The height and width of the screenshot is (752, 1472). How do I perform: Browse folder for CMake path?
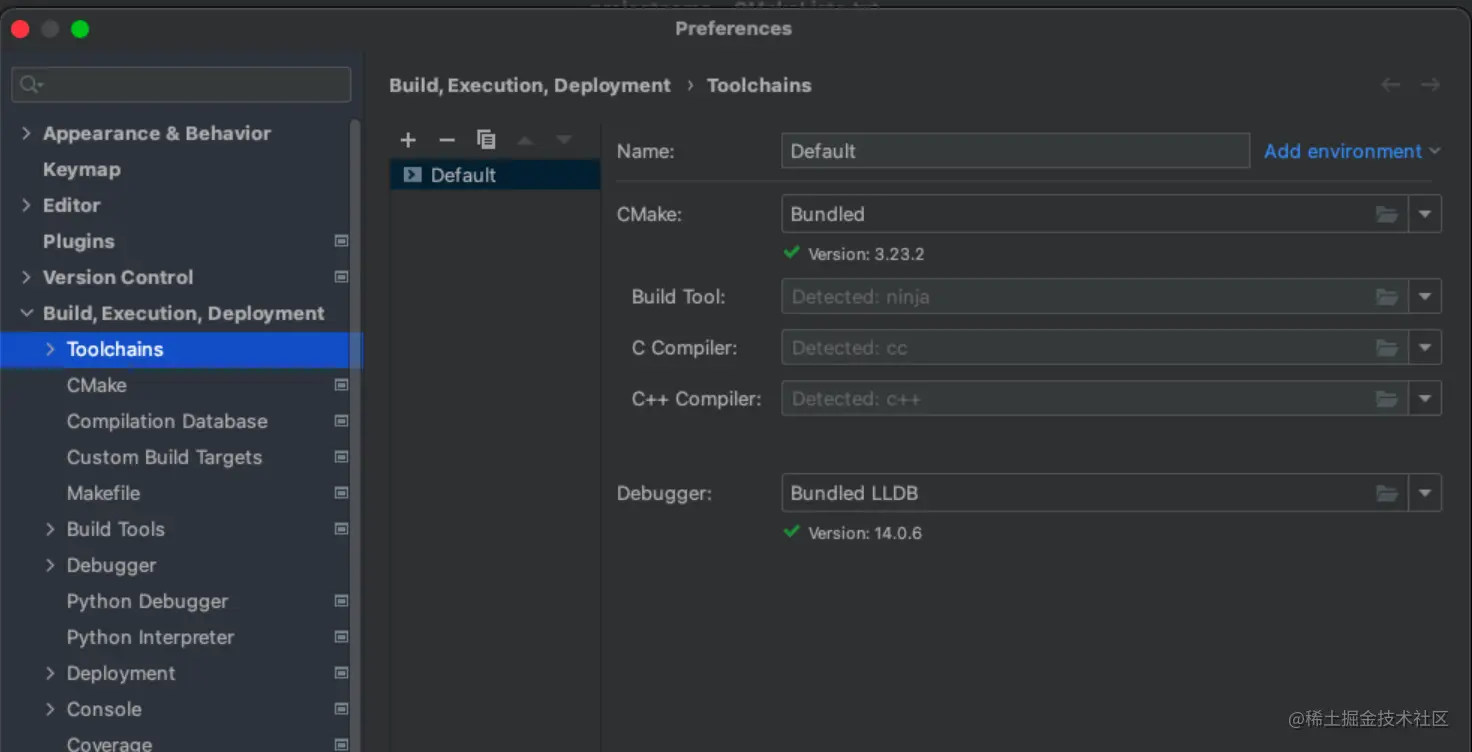[x=1386, y=214]
